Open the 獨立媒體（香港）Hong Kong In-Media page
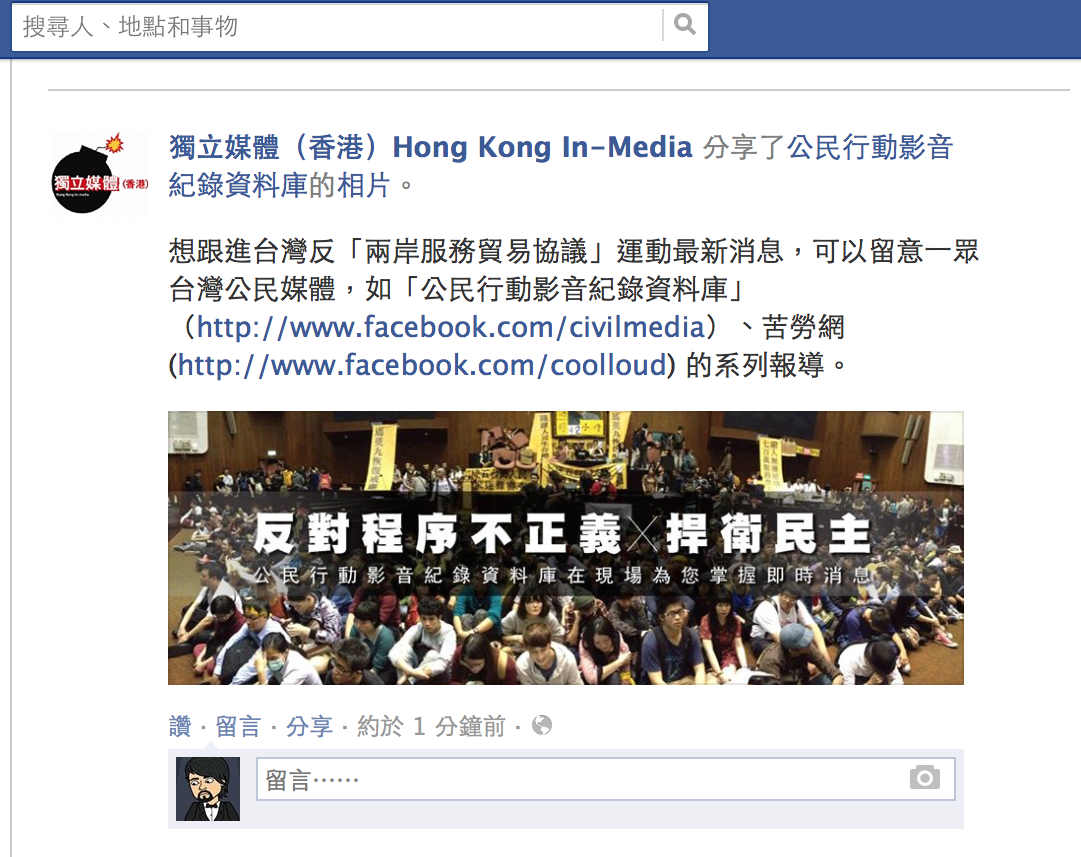The height and width of the screenshot is (857, 1081). [430, 148]
